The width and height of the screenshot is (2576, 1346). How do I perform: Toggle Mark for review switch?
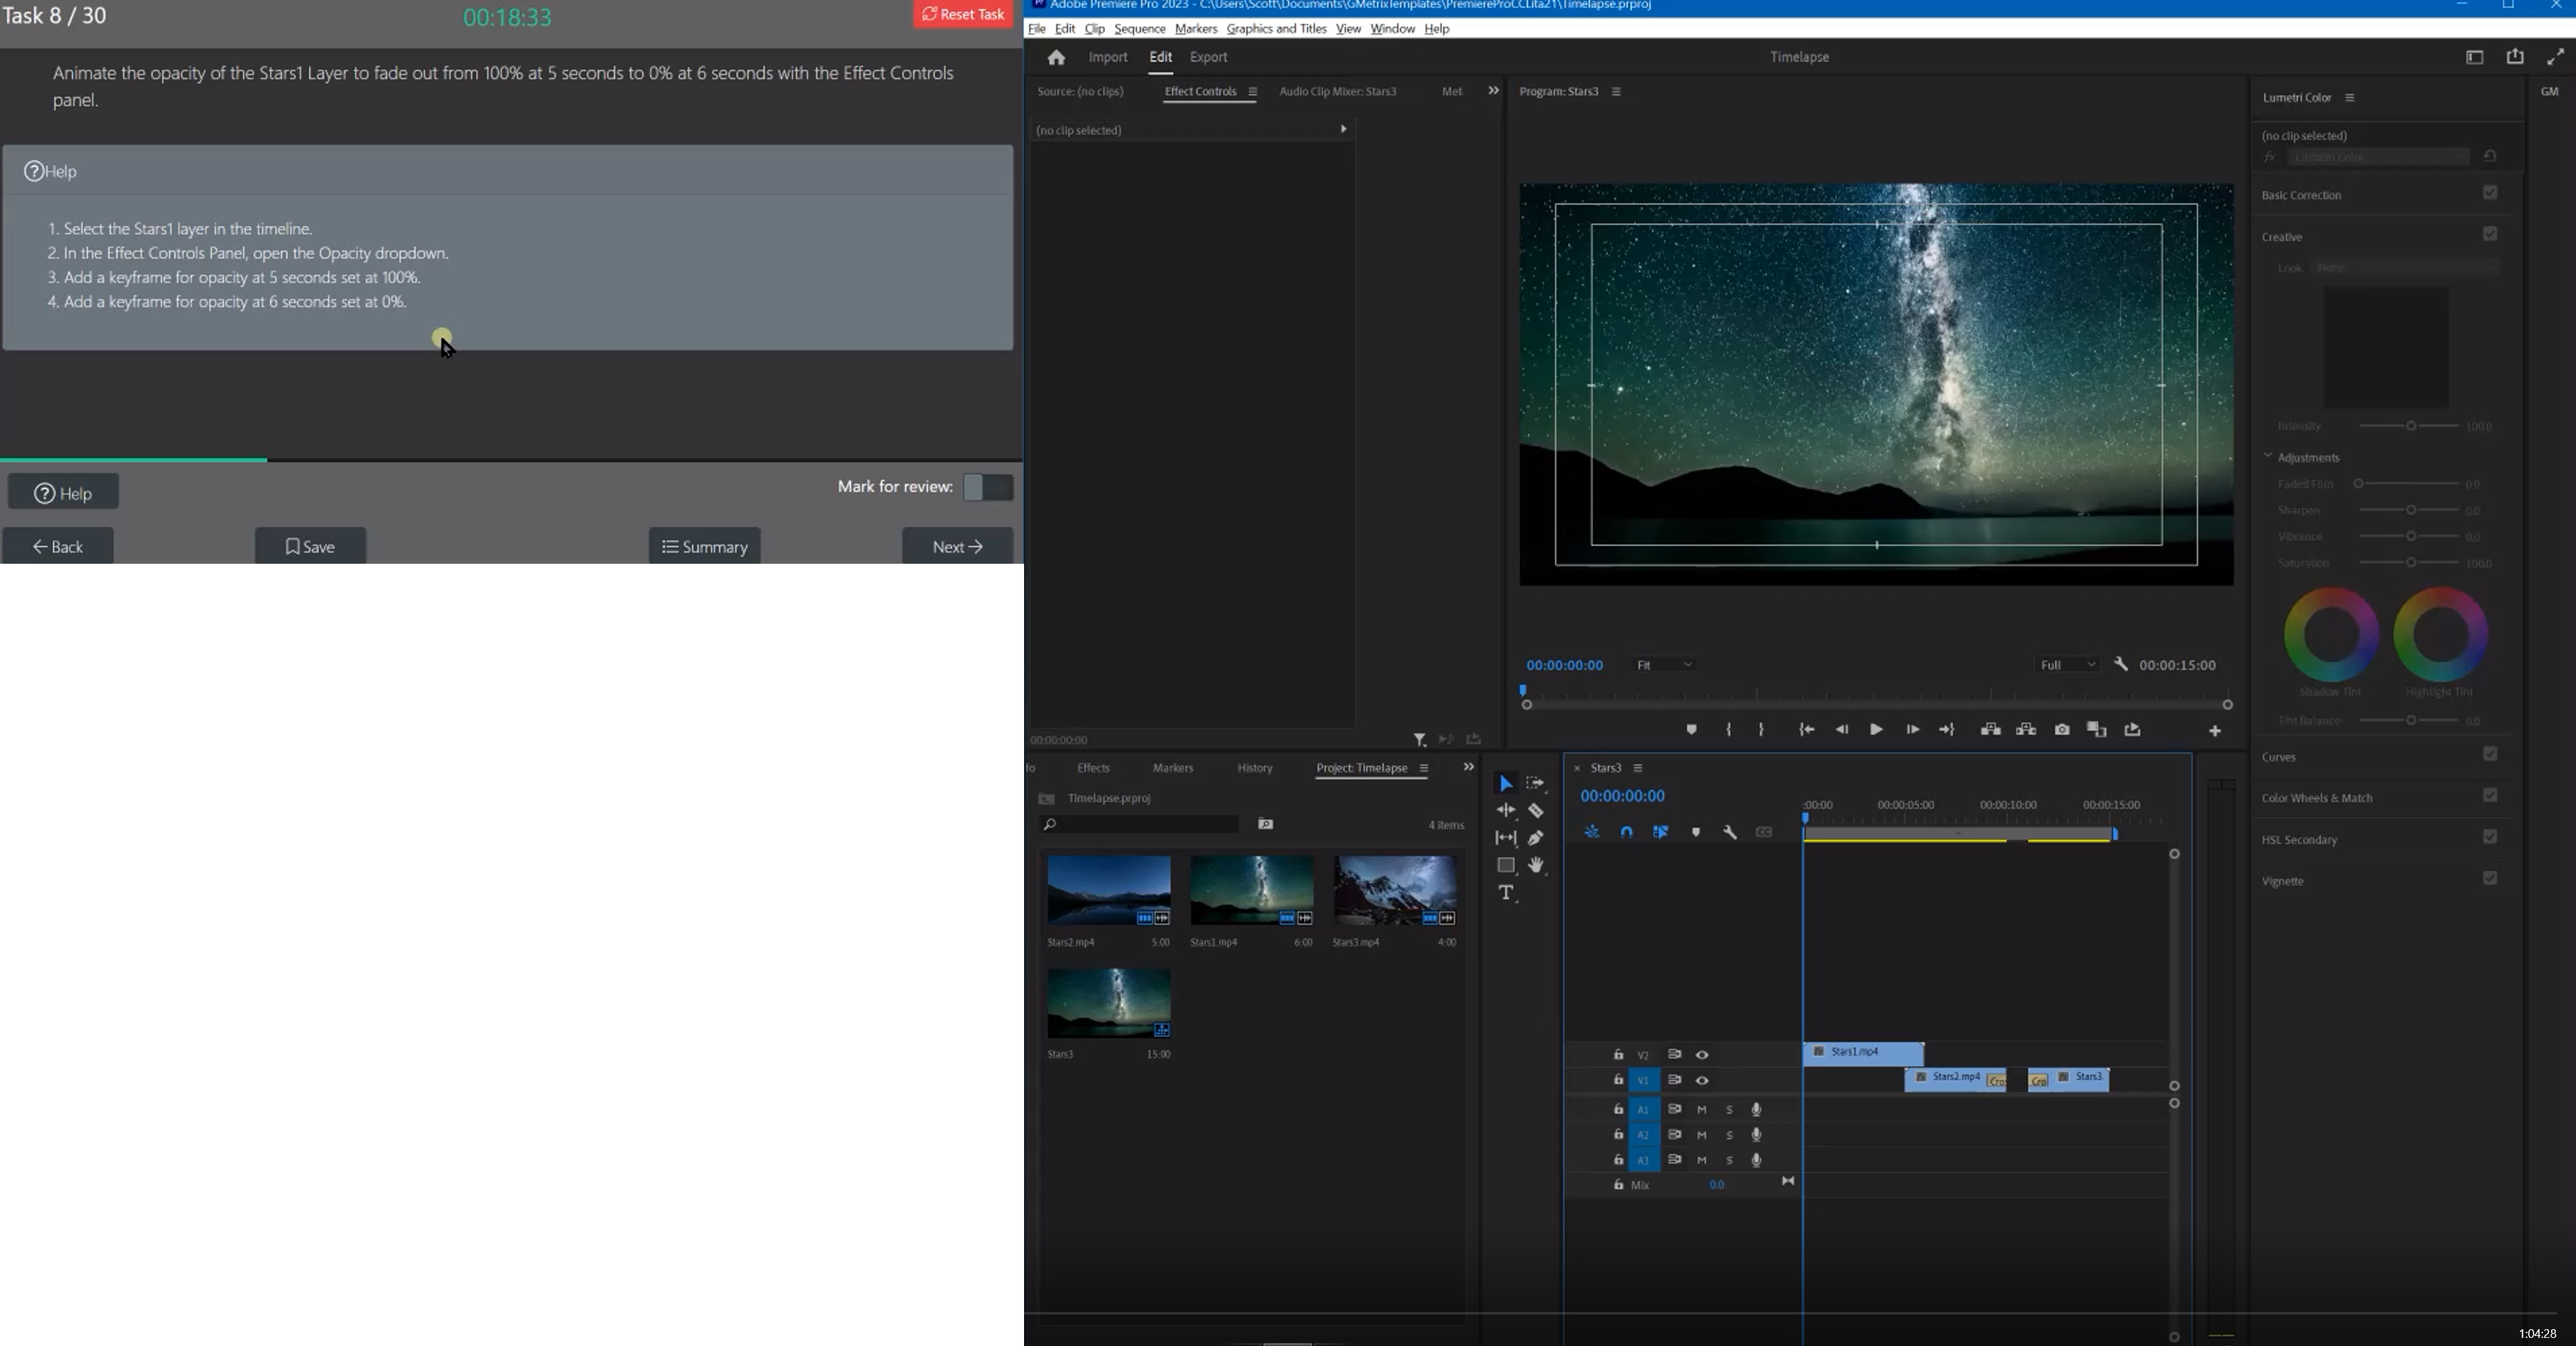pyautogui.click(x=987, y=487)
